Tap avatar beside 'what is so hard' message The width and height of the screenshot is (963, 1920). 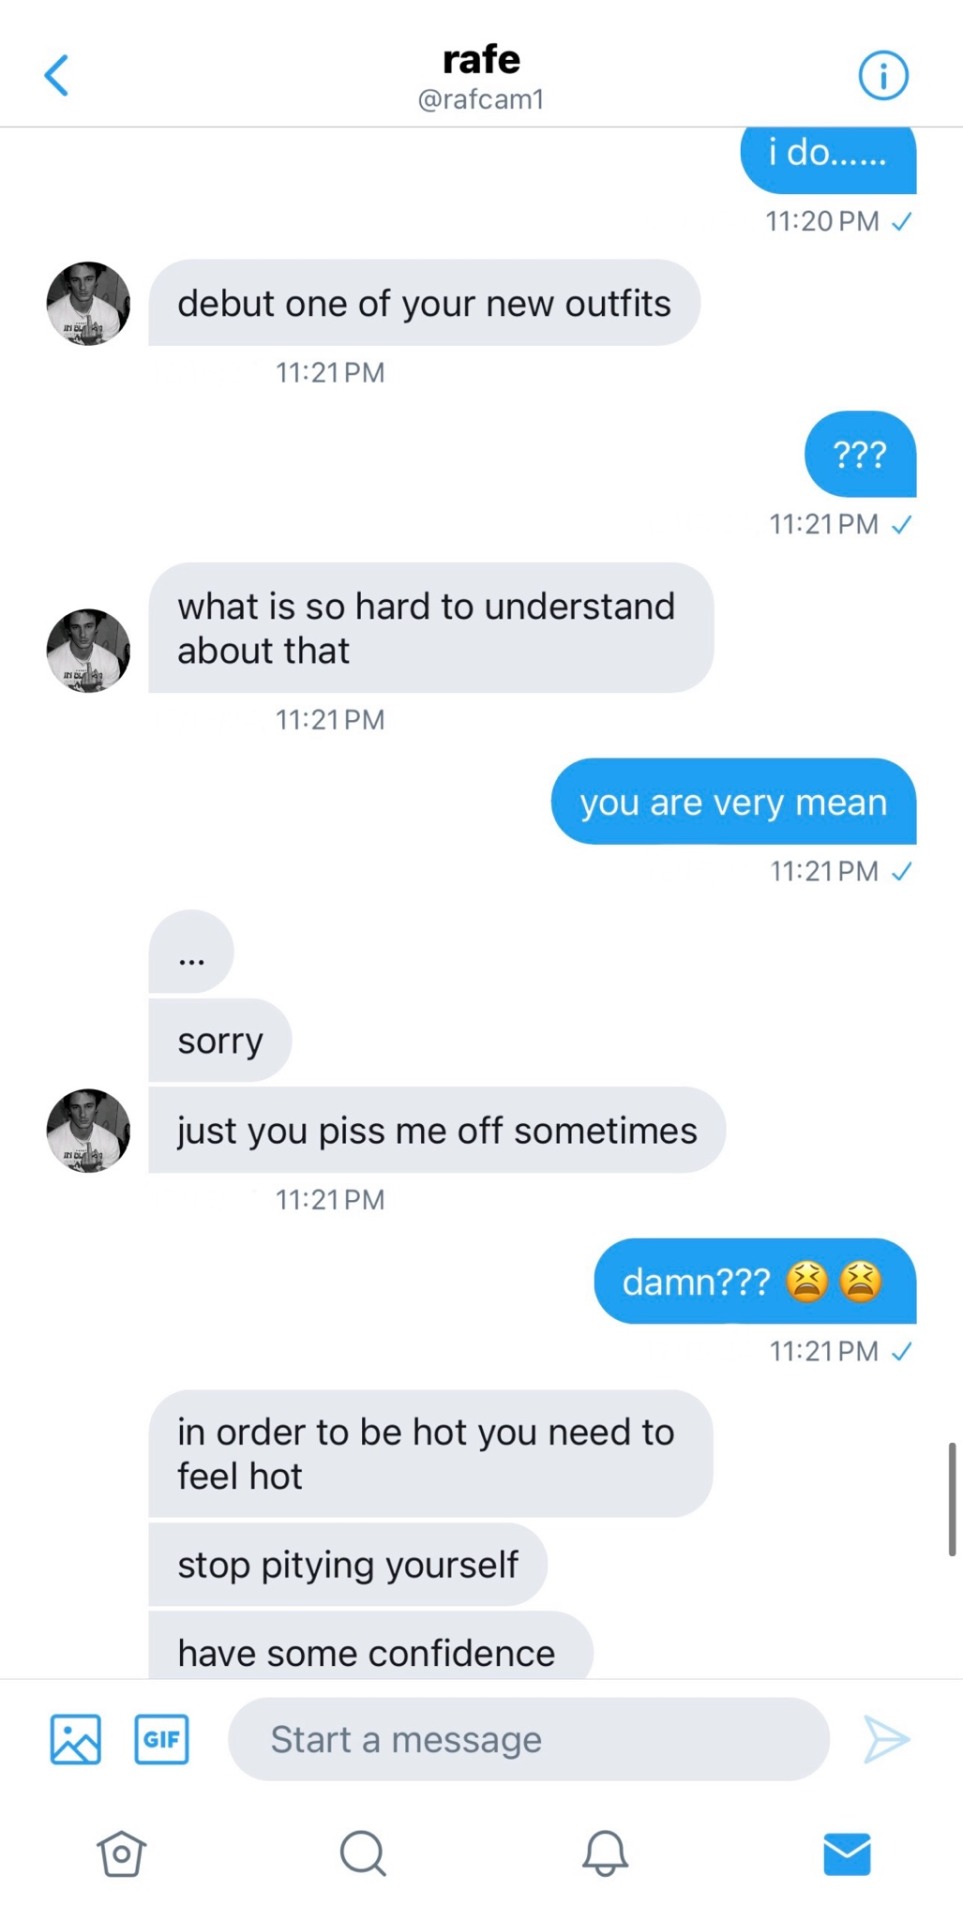pyautogui.click(x=88, y=650)
